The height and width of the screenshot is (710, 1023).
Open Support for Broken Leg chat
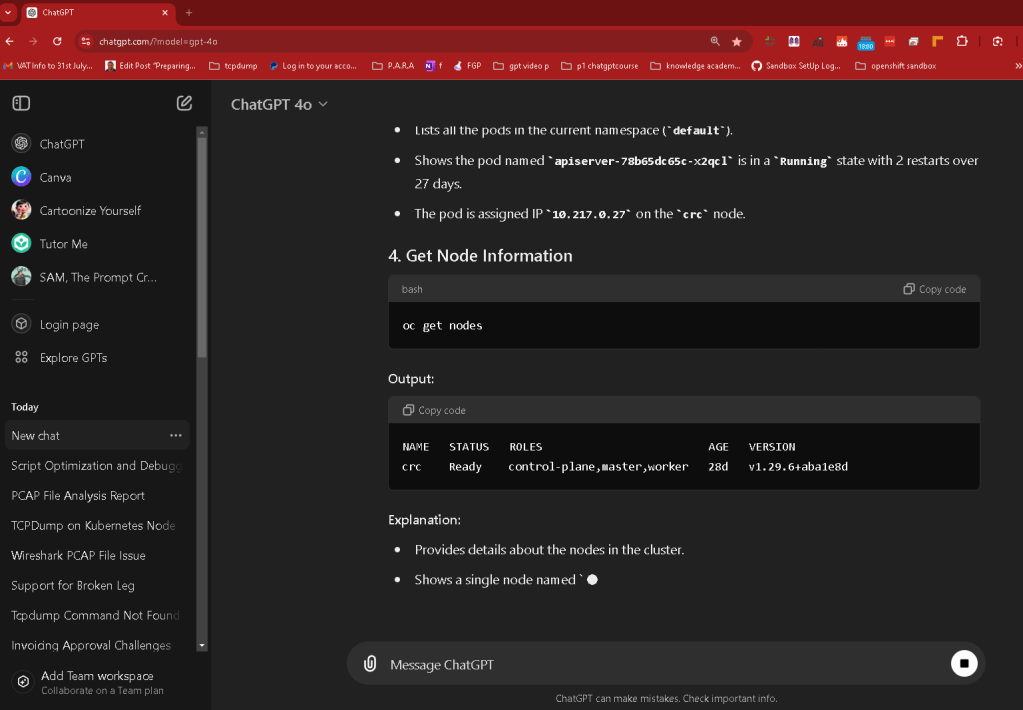[97, 585]
